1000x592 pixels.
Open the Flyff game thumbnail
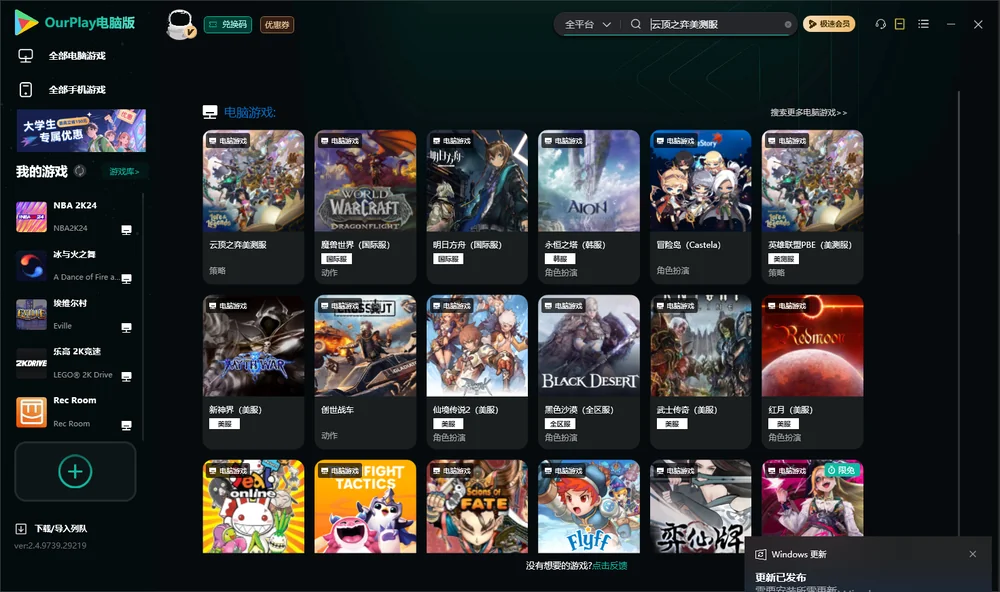589,507
